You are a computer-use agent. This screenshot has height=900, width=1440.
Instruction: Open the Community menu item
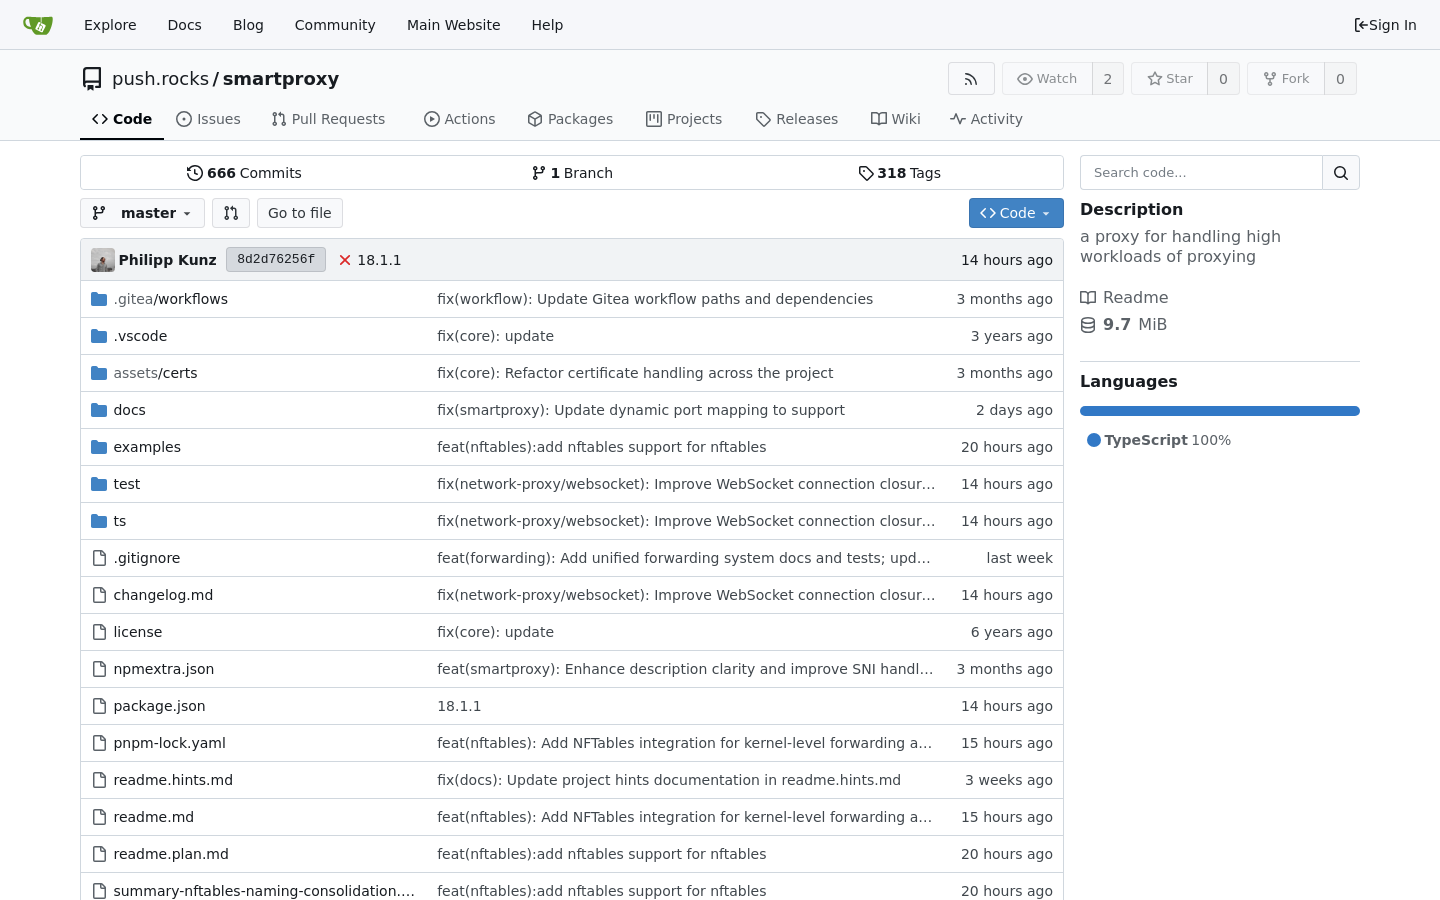[x=335, y=25]
